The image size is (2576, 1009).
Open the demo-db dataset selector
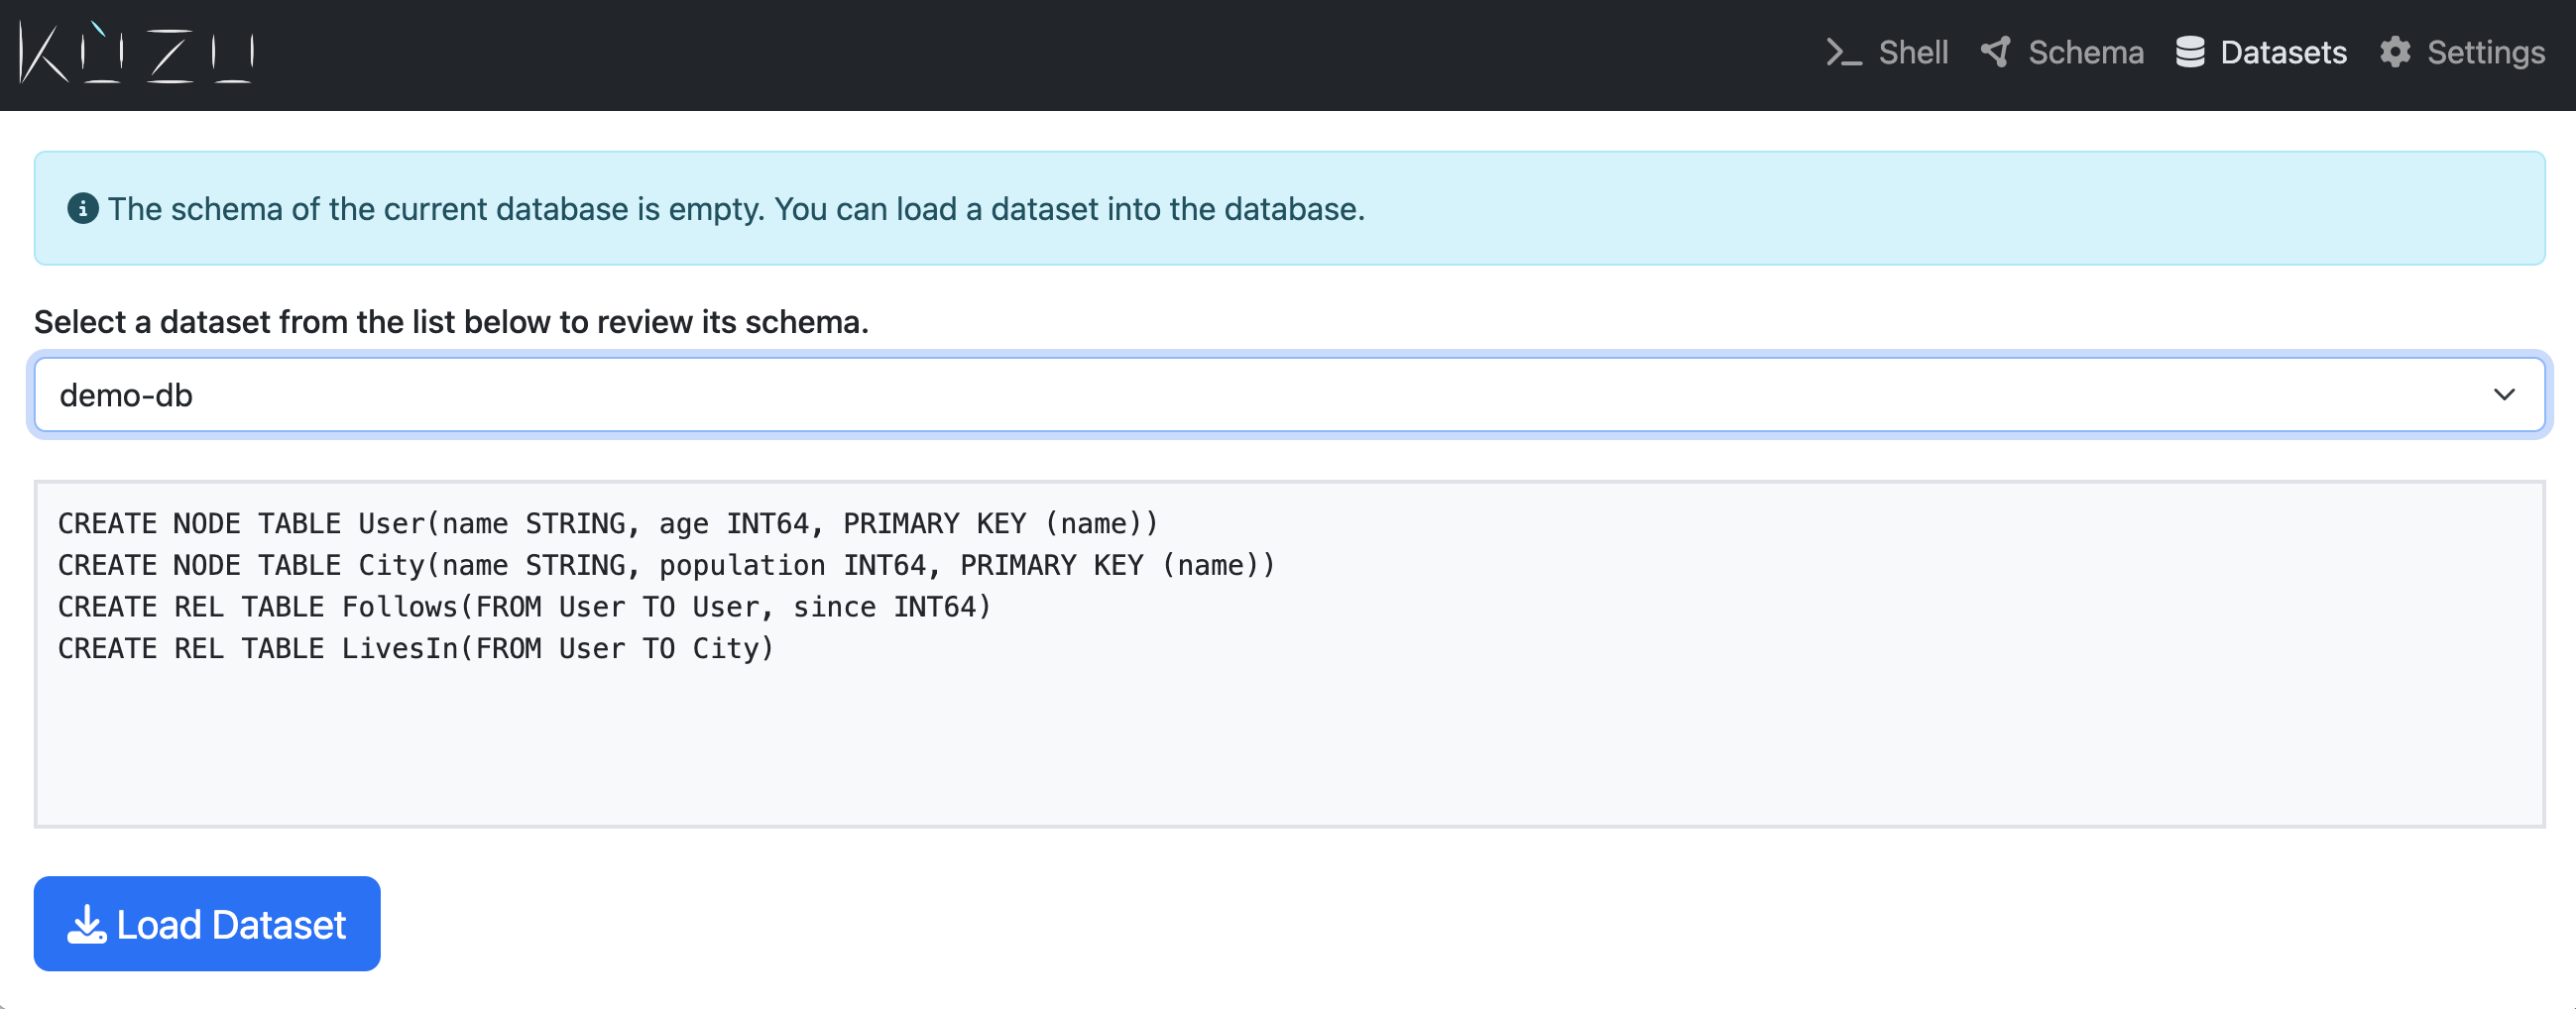[1200, 395]
